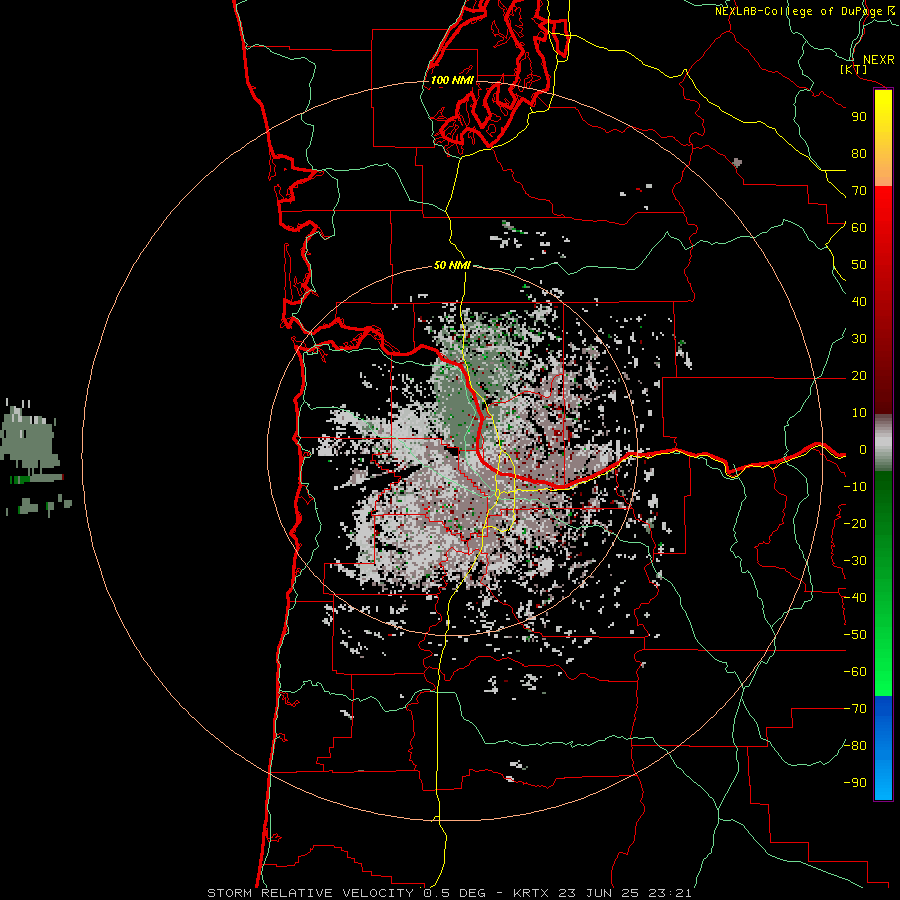Click the -80 value on velocity scale
The height and width of the screenshot is (900, 900).
point(855,746)
